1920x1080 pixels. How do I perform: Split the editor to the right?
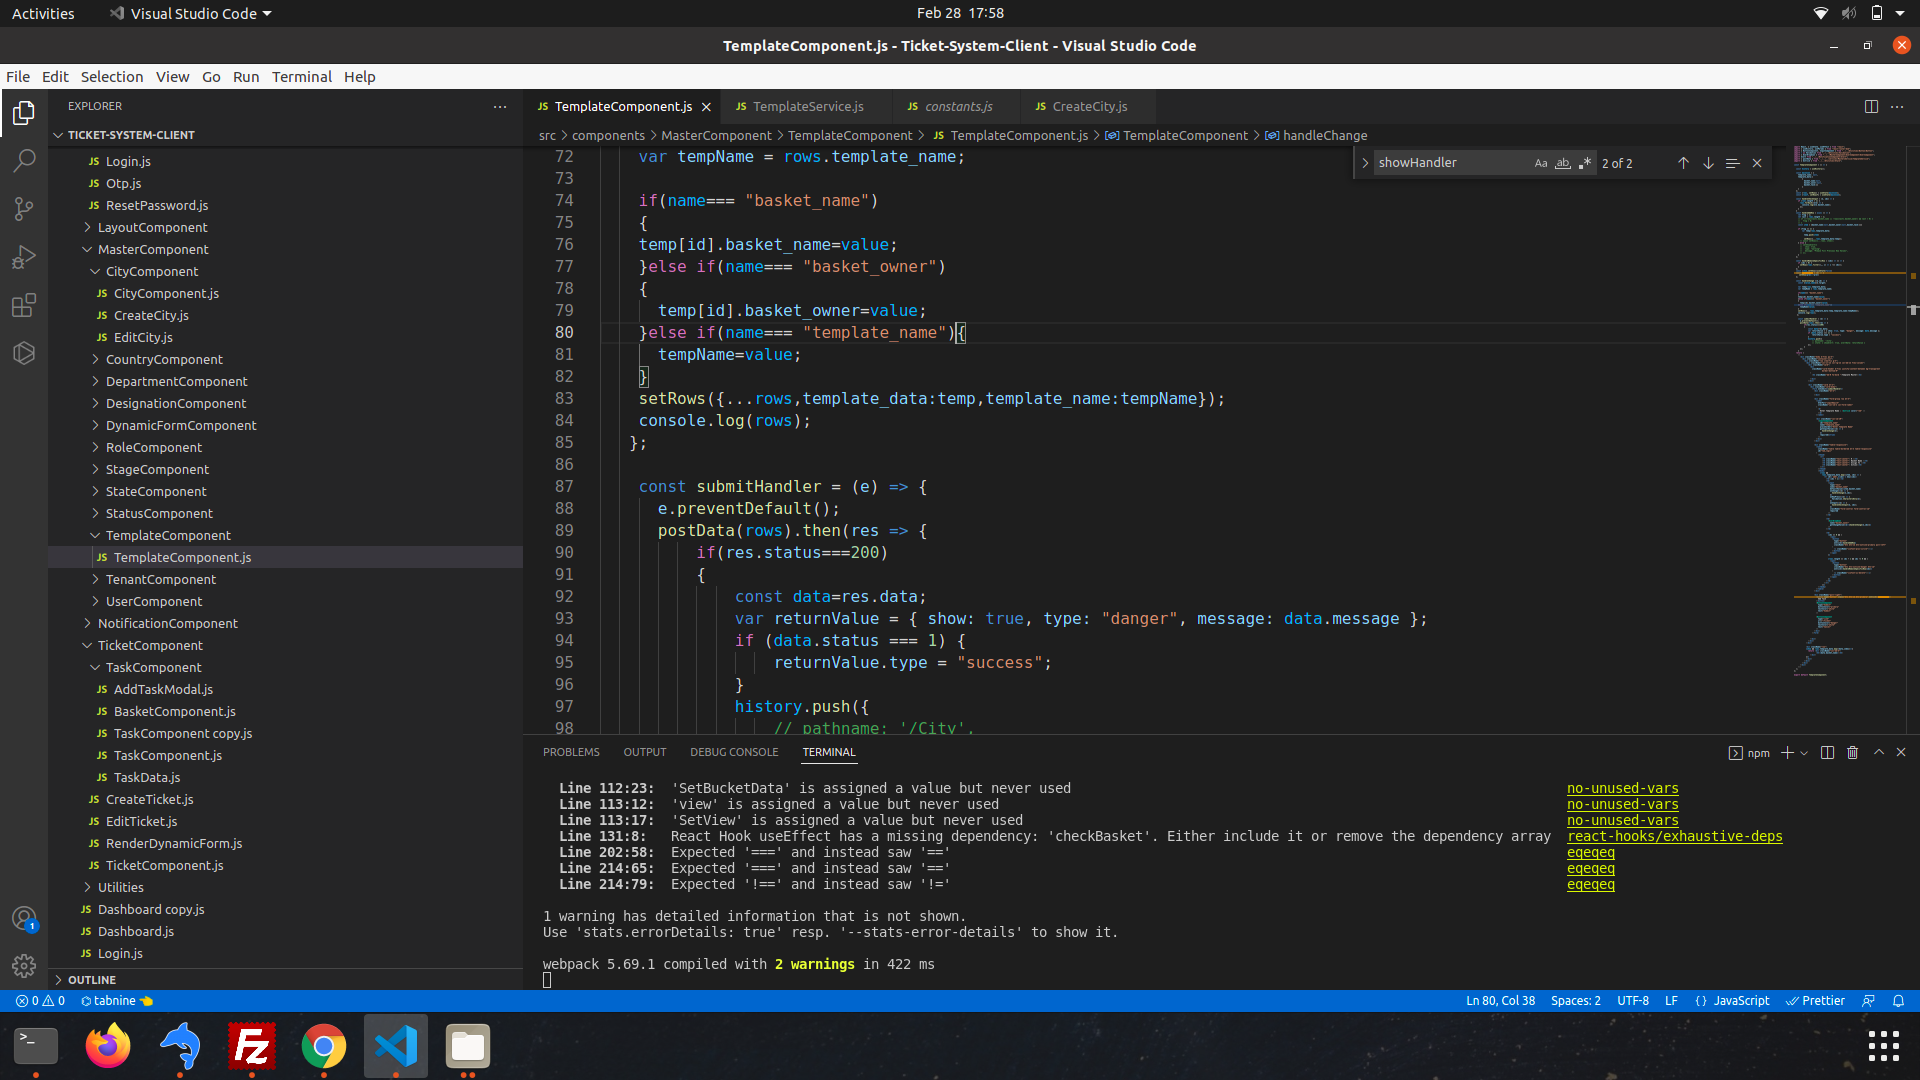[x=1871, y=106]
